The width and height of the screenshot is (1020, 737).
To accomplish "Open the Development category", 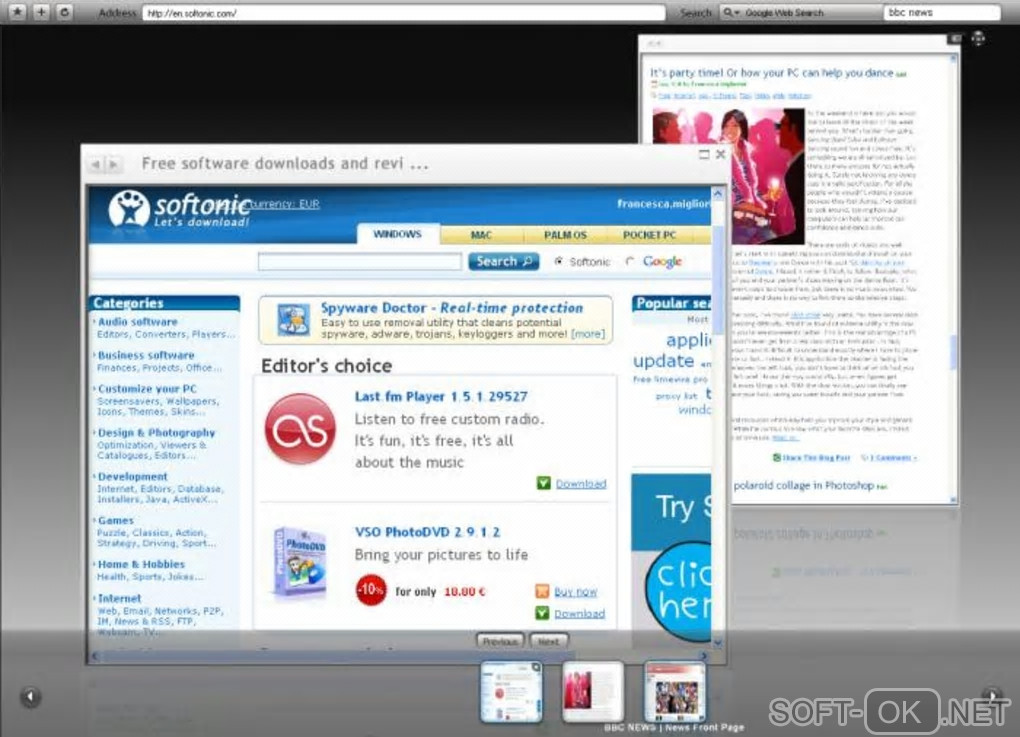I will click(x=133, y=477).
